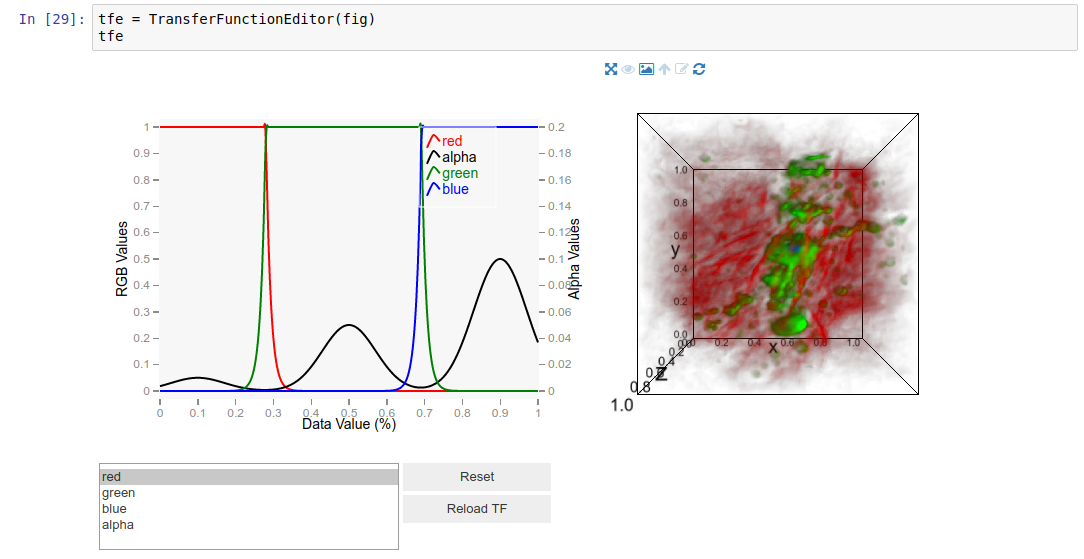Click the In [29] cell prompt
This screenshot has width=1084, height=559.
click(52, 19)
